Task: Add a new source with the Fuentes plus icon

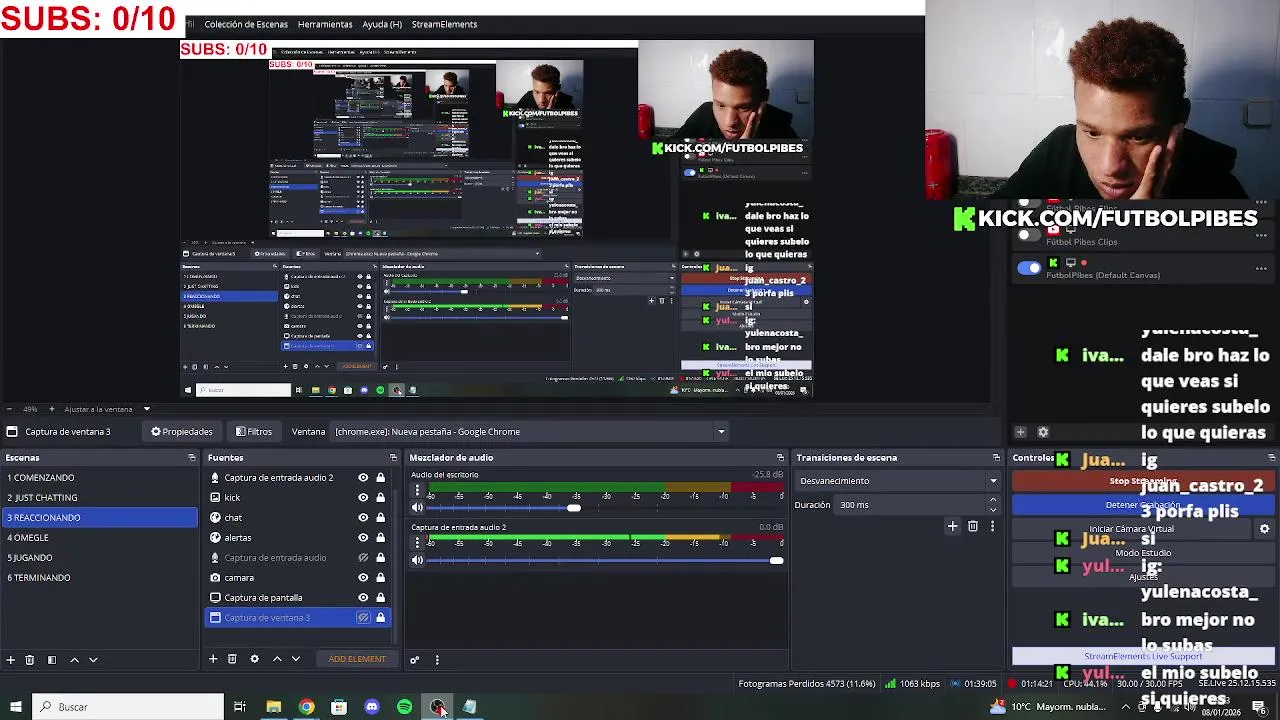Action: click(x=212, y=659)
